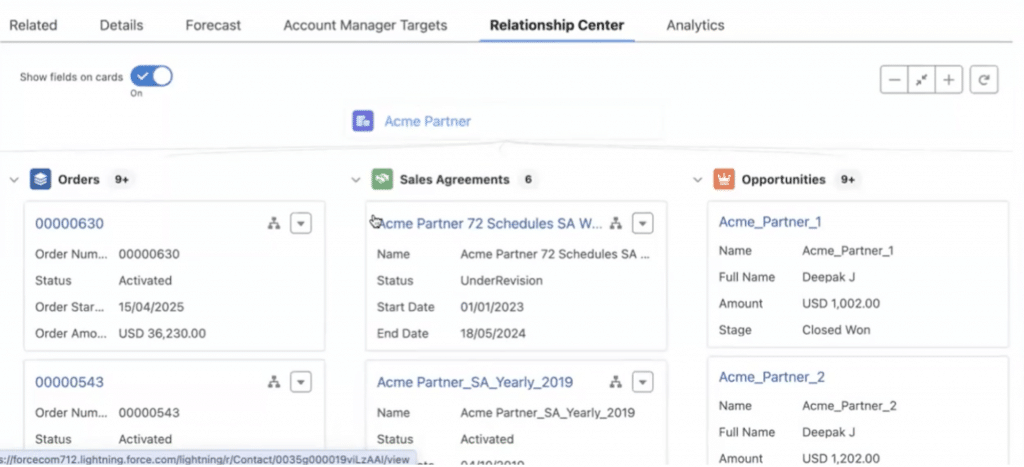Click the Acme Partner account icon
The width and height of the screenshot is (1024, 467).
(x=363, y=121)
